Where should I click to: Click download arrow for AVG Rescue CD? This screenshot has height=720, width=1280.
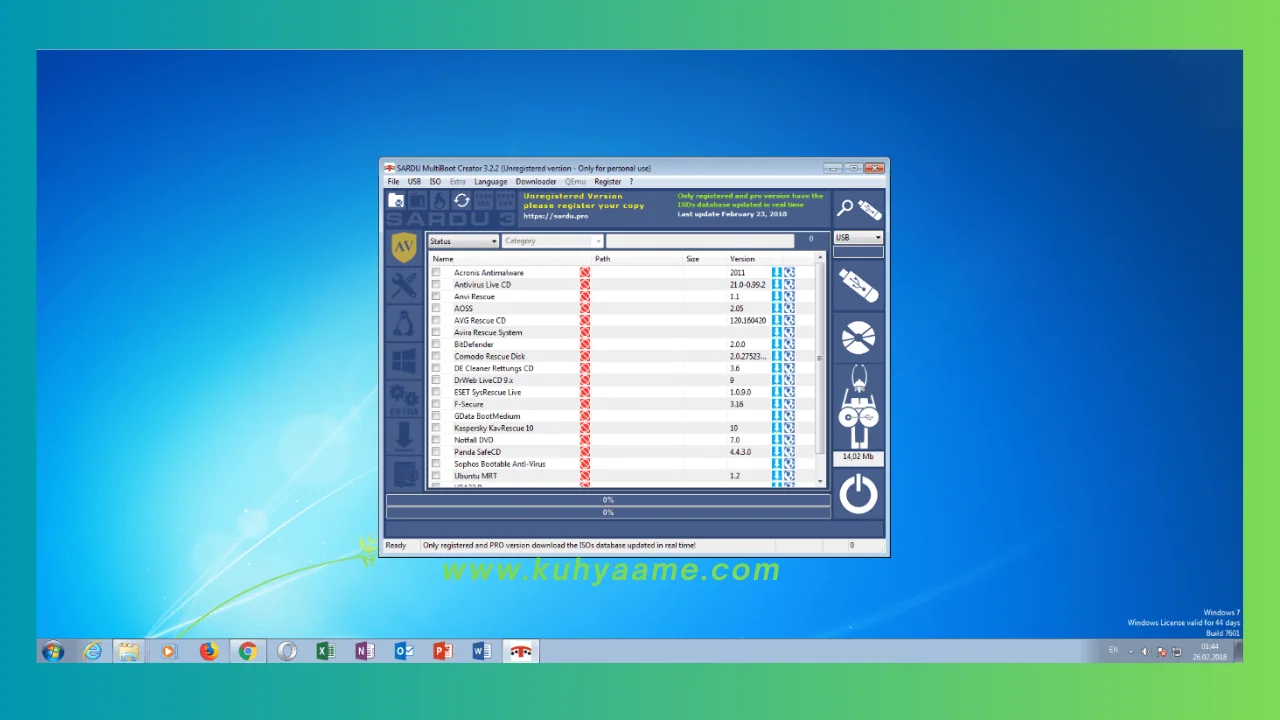[x=777, y=320]
